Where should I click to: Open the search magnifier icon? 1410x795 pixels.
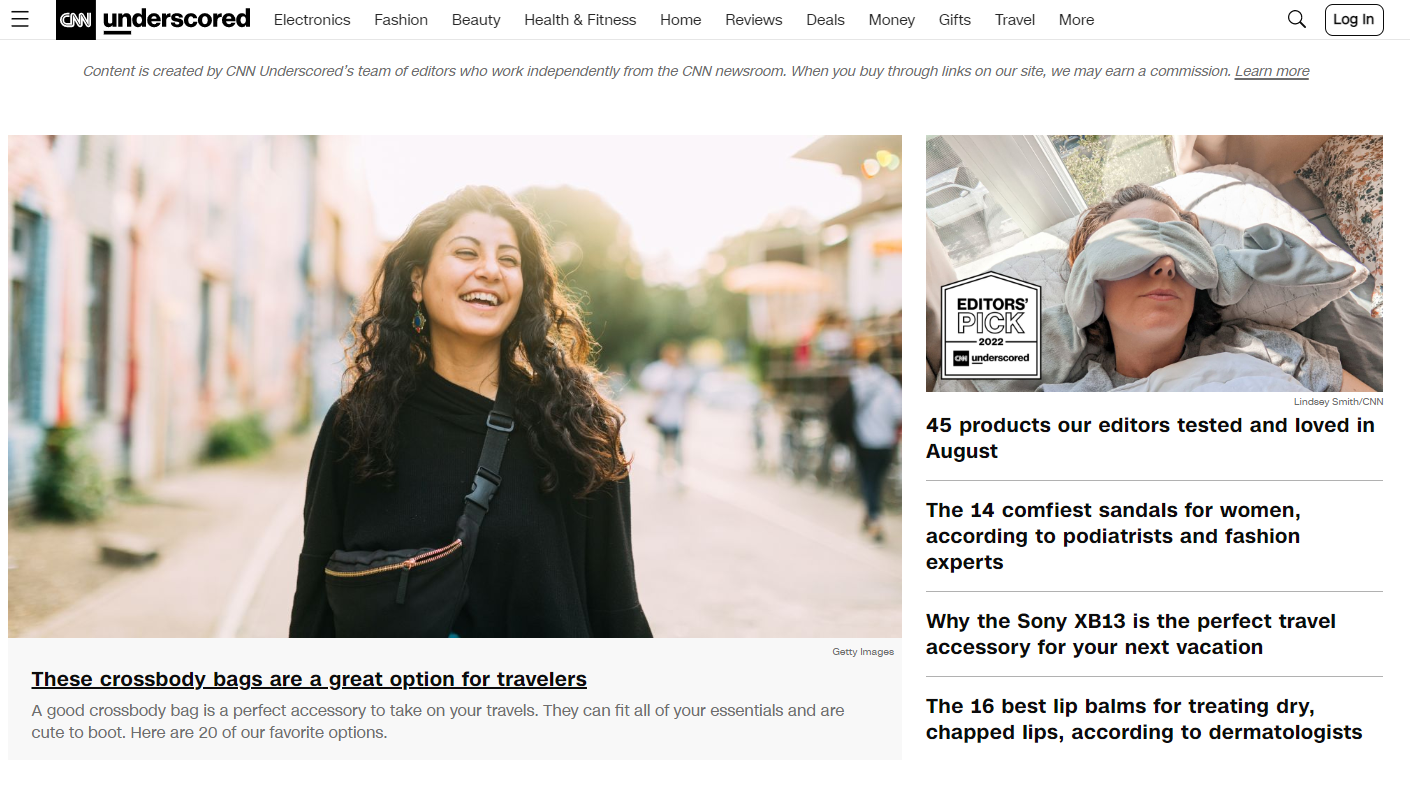click(x=1296, y=19)
